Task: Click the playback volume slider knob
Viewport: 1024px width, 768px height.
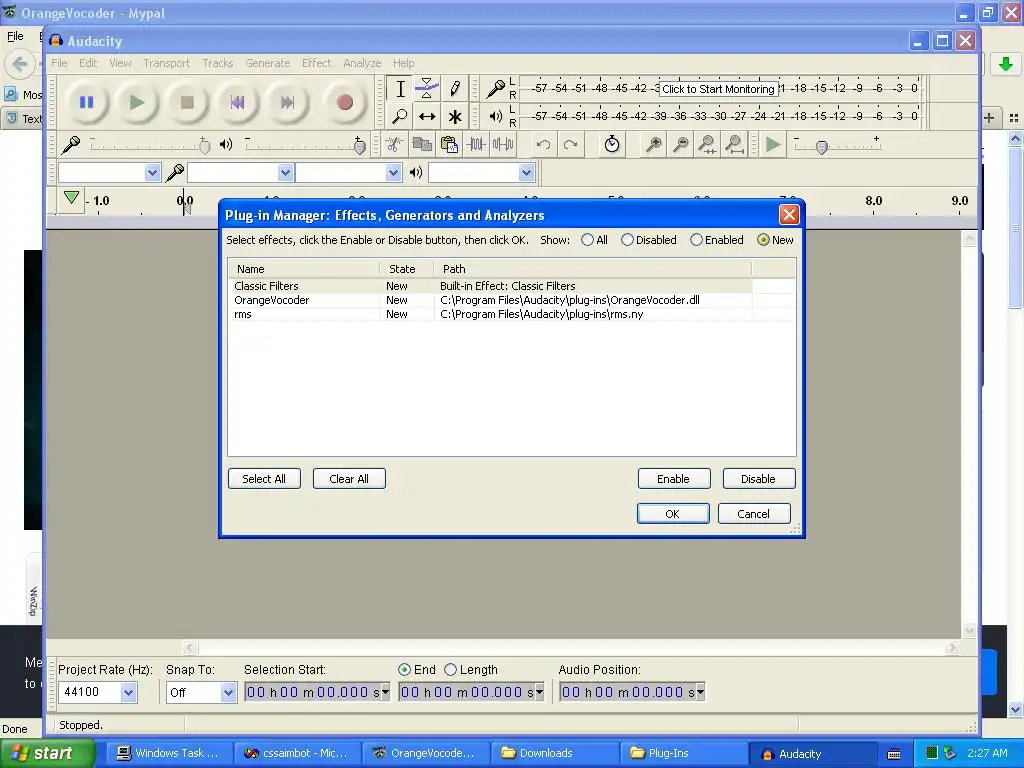Action: click(x=359, y=146)
